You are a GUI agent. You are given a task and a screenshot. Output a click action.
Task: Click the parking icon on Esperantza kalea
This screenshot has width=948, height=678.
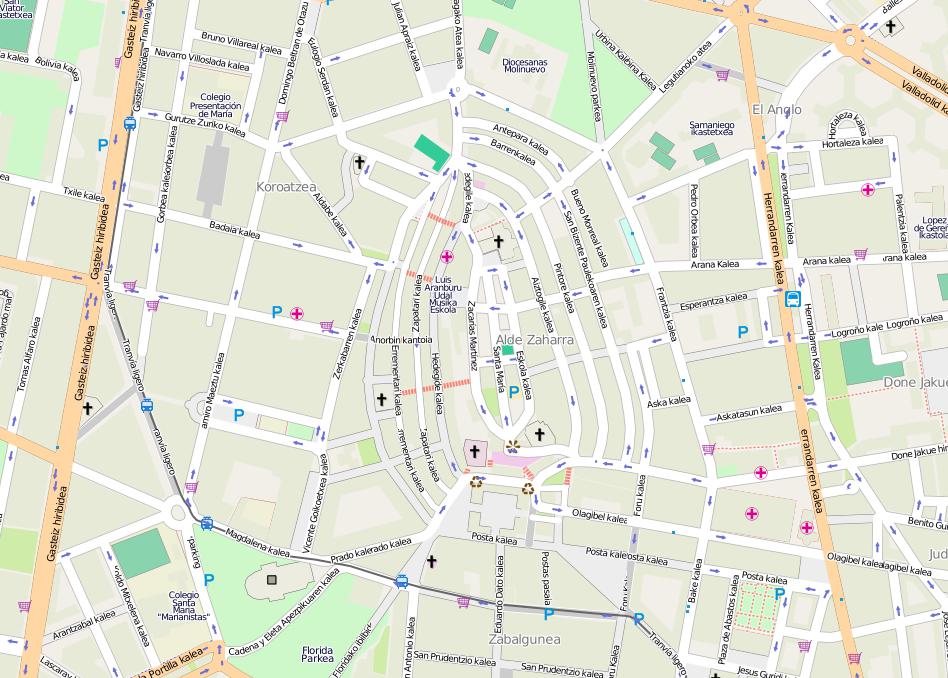pyautogui.click(x=742, y=331)
